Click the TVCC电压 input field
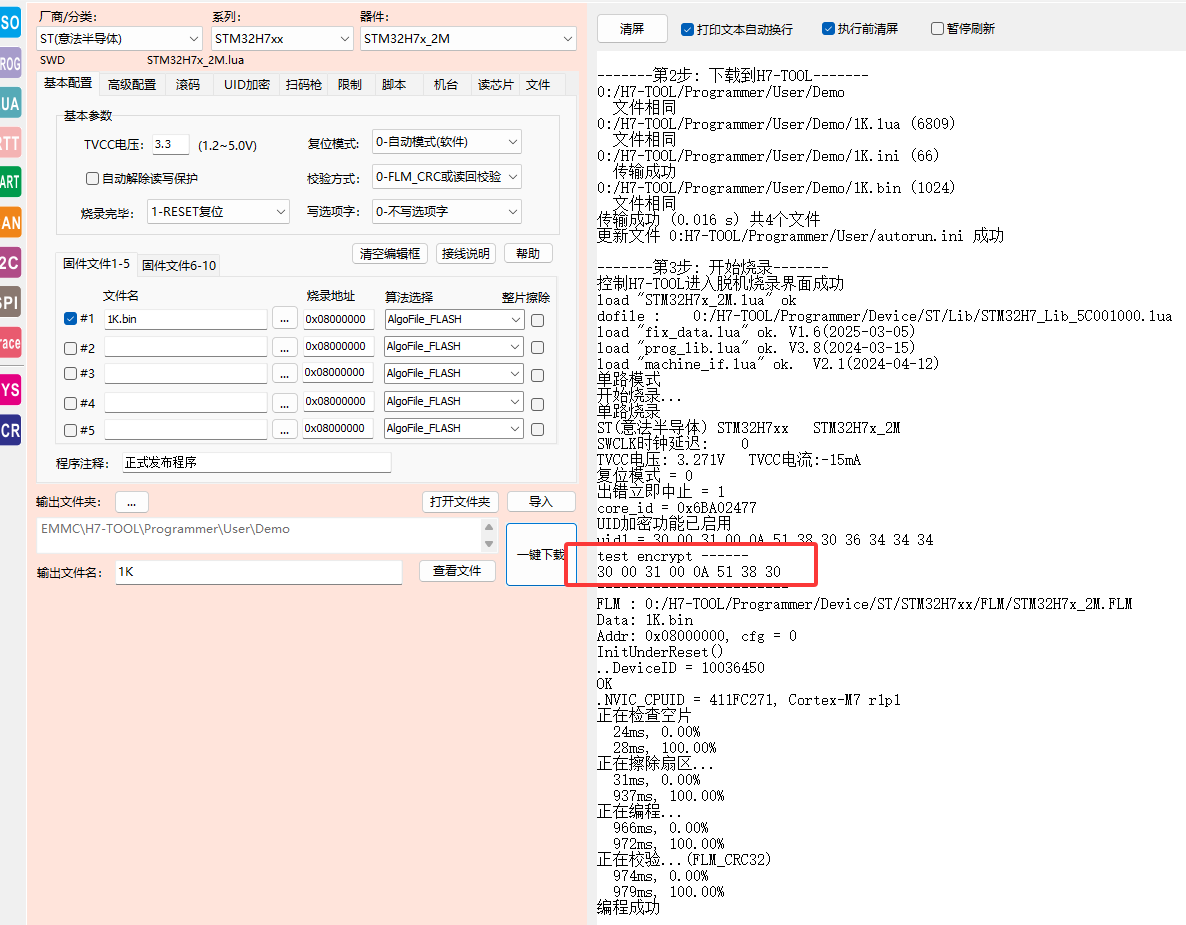Screen dimensions: 1186x925 click(x=170, y=144)
